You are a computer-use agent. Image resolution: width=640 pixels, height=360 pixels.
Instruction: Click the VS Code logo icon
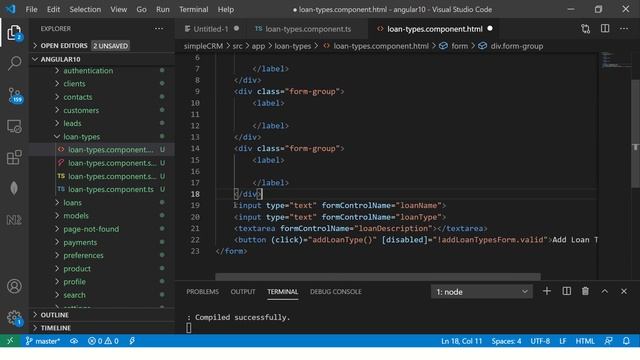coord(11,9)
